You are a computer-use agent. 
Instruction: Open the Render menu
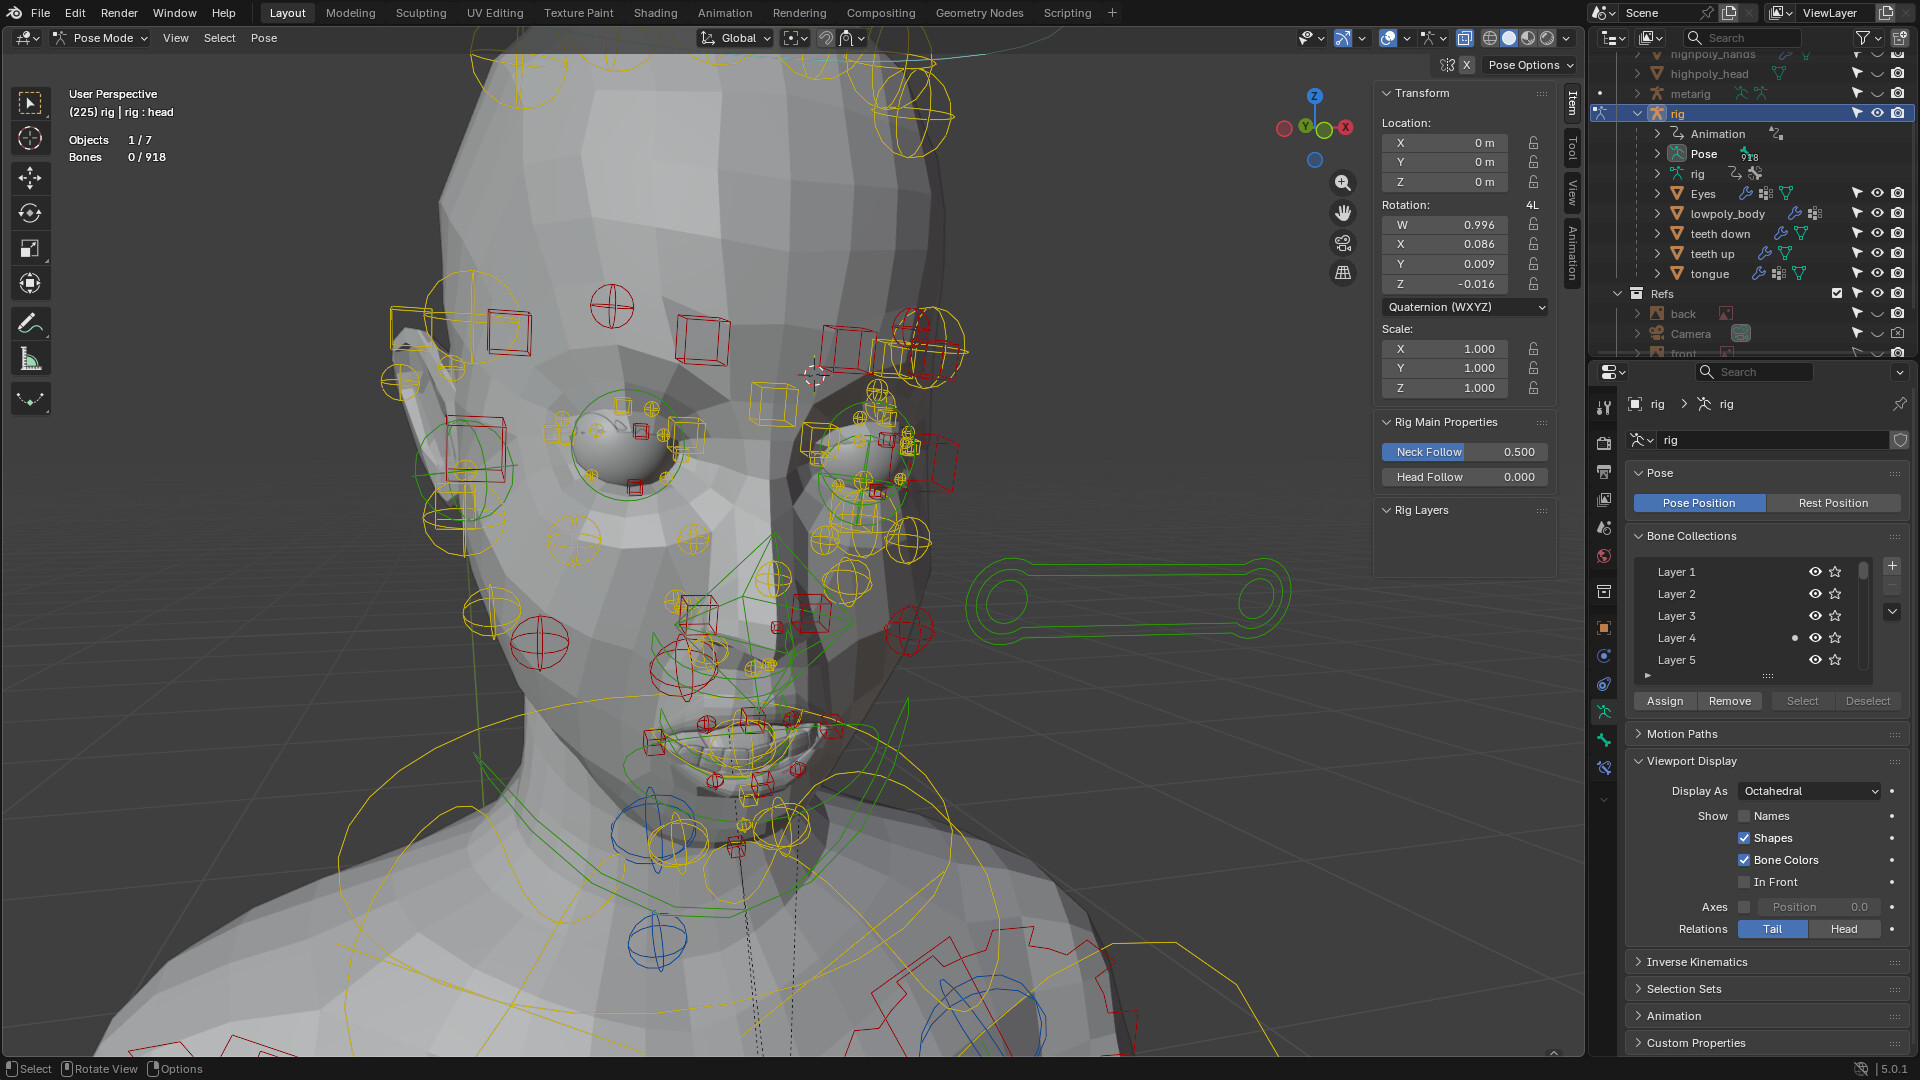(119, 13)
